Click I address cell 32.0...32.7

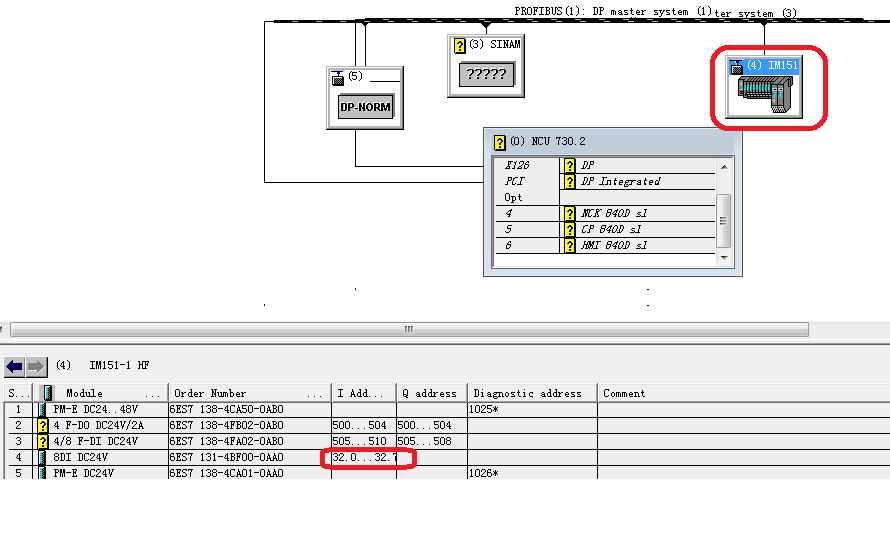(x=364, y=457)
